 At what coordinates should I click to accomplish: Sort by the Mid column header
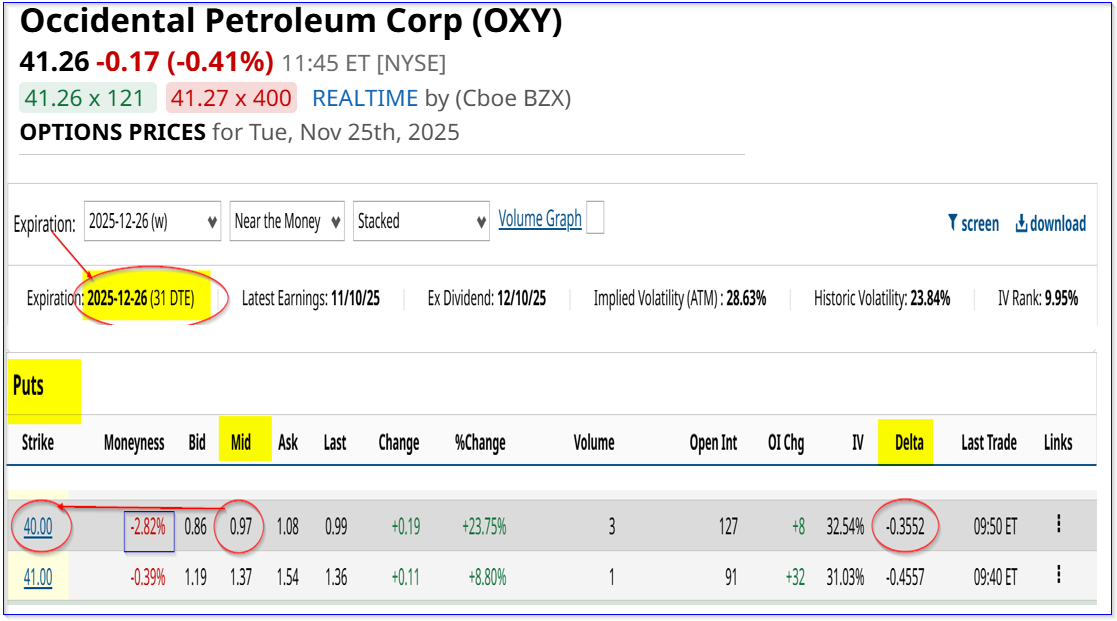point(241,442)
